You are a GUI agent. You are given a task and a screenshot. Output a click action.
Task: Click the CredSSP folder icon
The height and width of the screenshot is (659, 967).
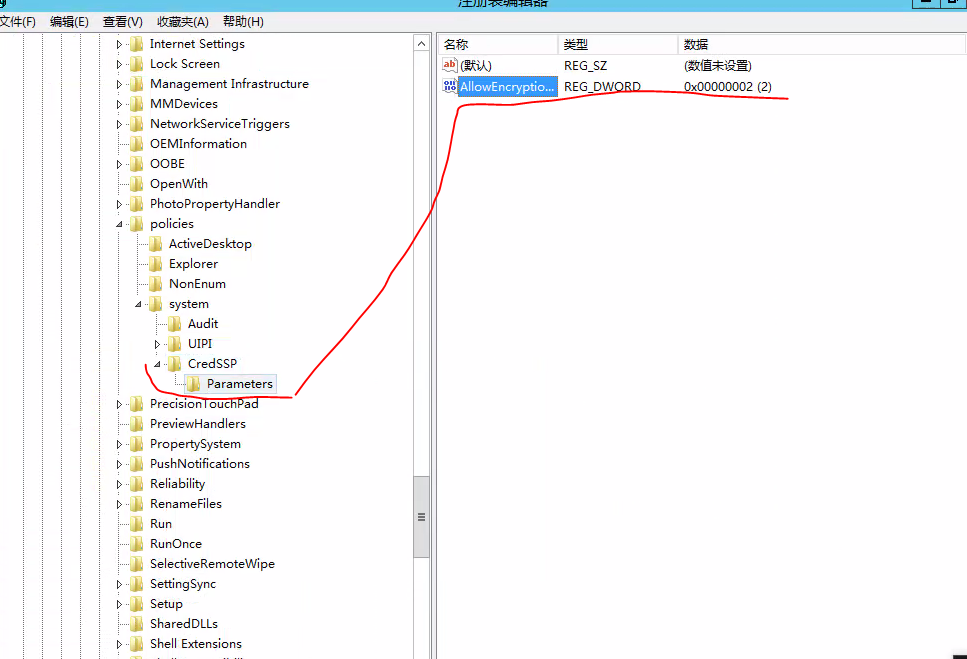[x=175, y=364]
